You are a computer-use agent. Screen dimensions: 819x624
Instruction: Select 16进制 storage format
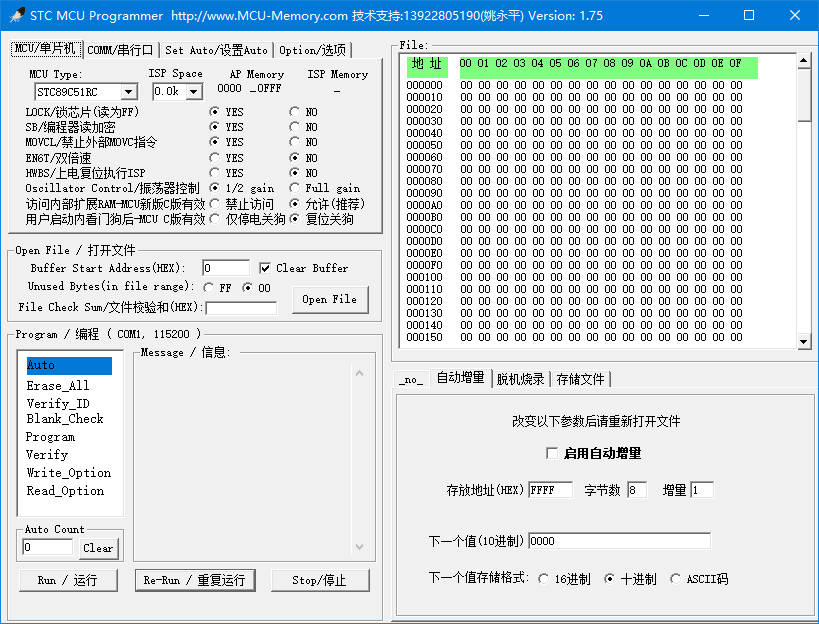pos(543,579)
